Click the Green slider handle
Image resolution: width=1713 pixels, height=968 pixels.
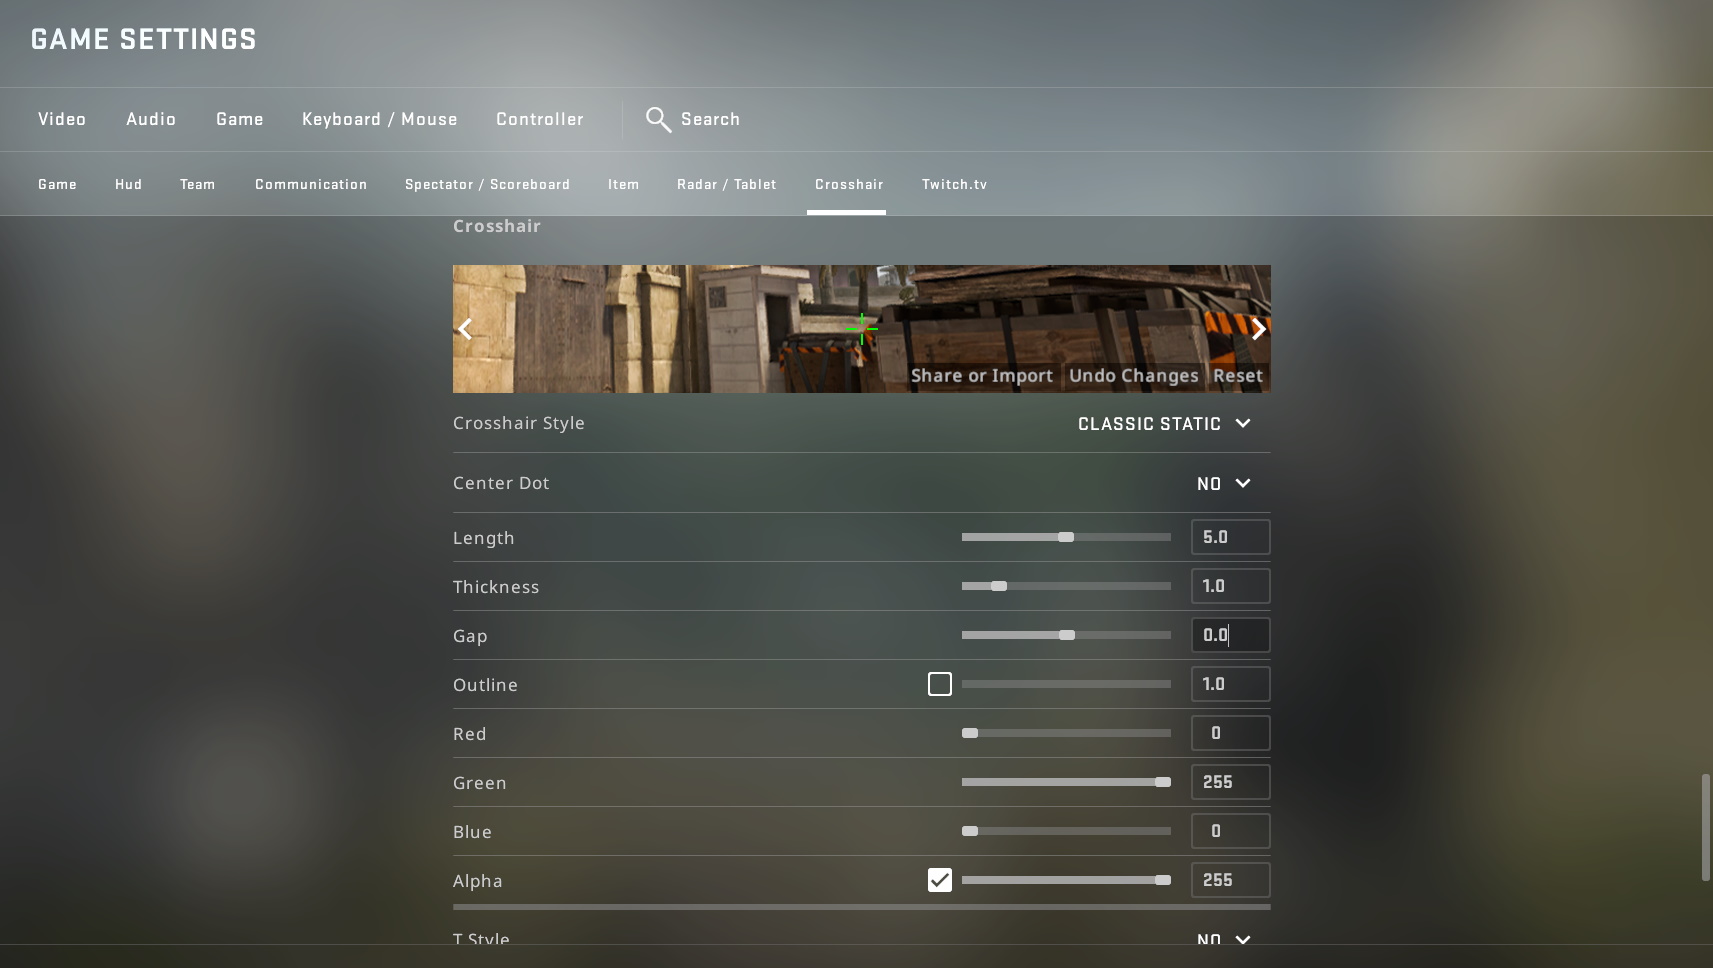point(1163,782)
